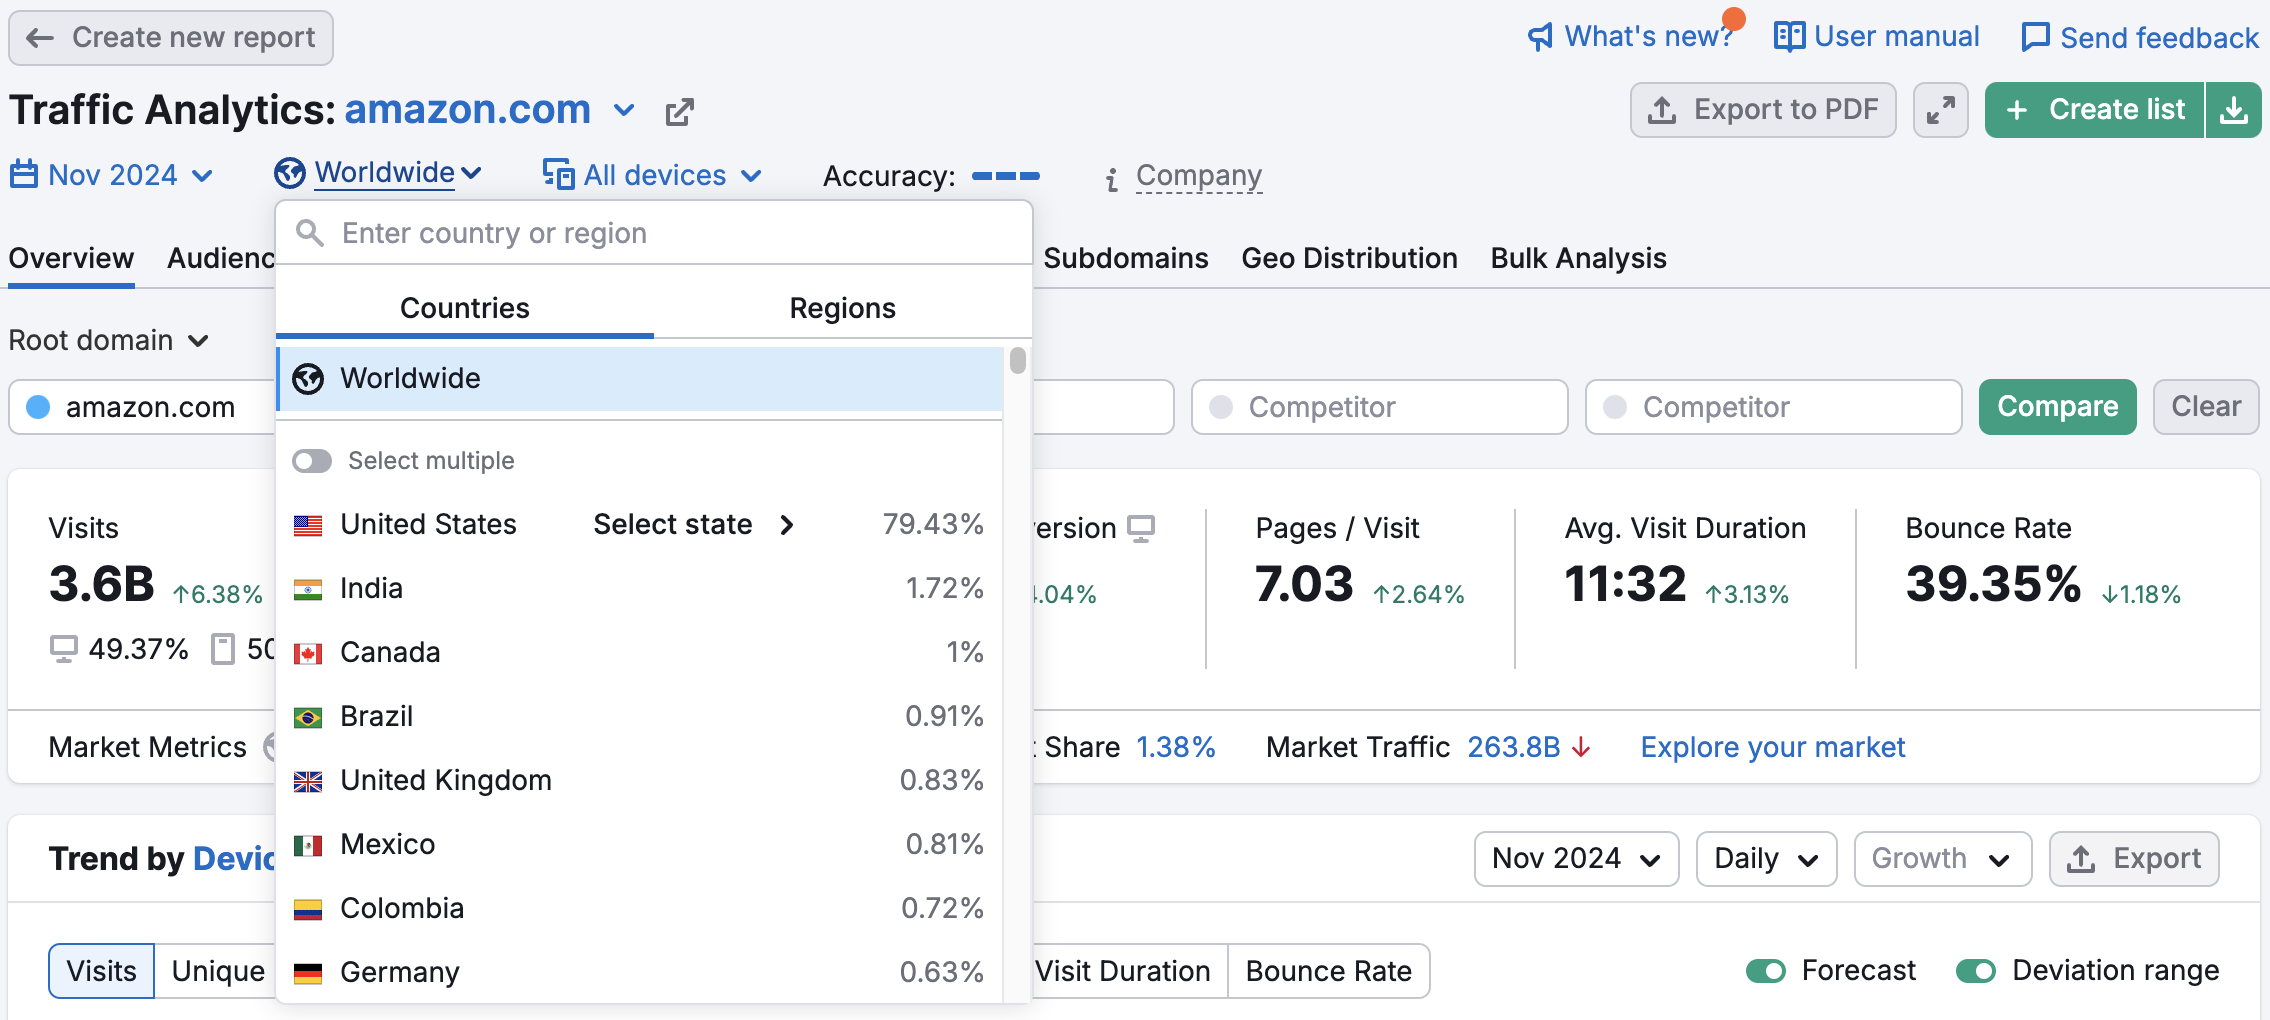This screenshot has height=1020, width=2270.
Task: Select the Visits metric tab
Action: [x=101, y=971]
